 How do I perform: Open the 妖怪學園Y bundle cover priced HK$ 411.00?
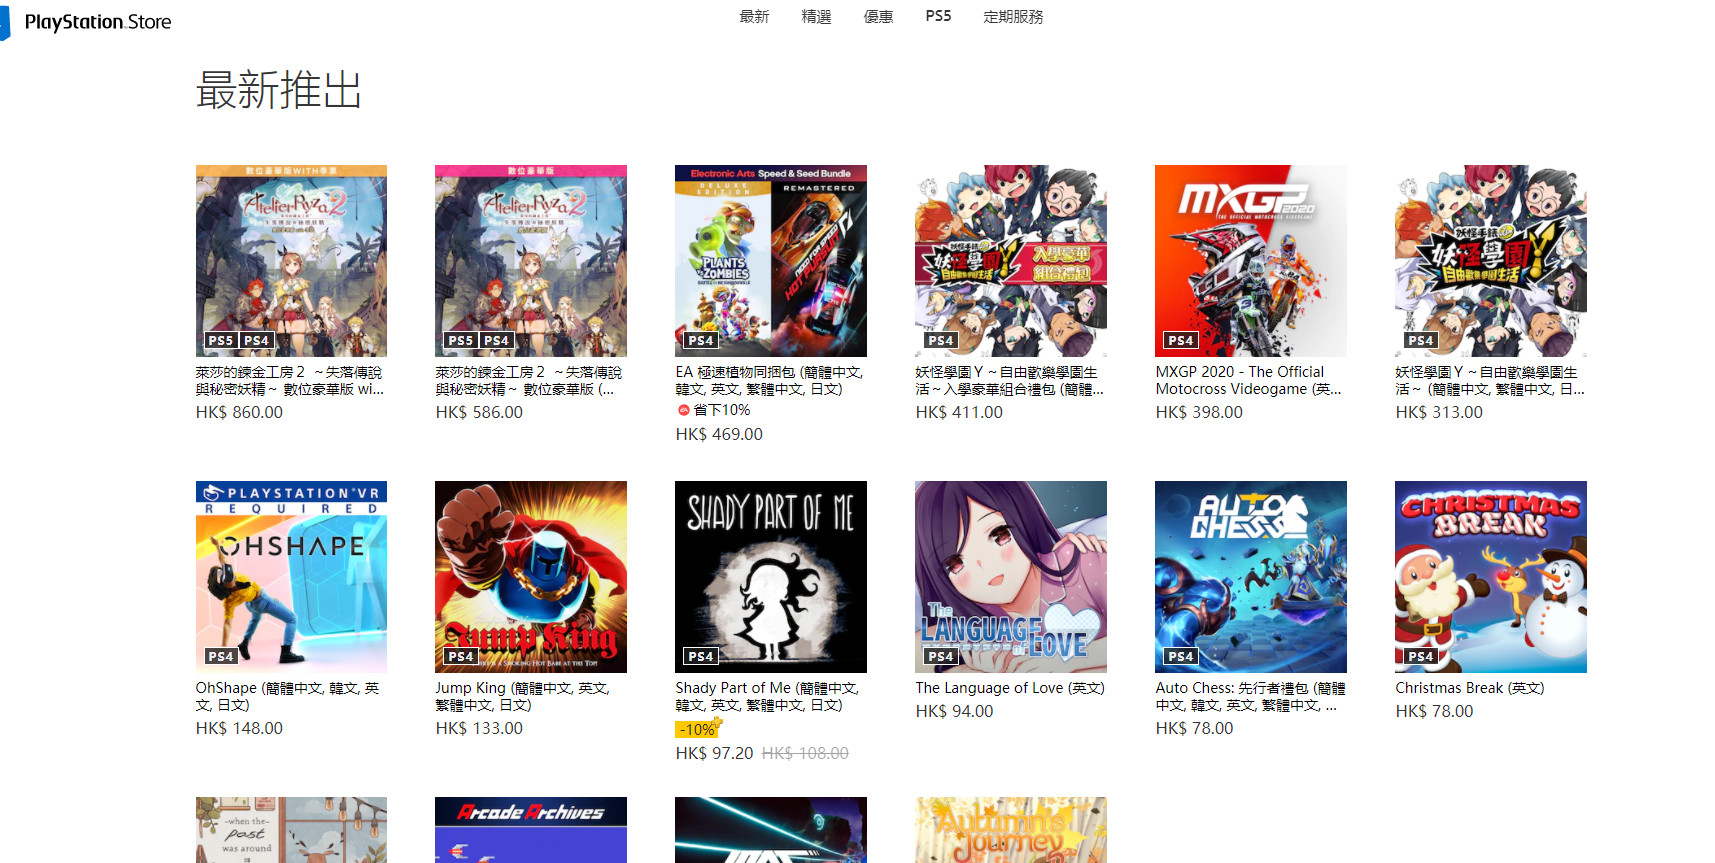[1011, 261]
